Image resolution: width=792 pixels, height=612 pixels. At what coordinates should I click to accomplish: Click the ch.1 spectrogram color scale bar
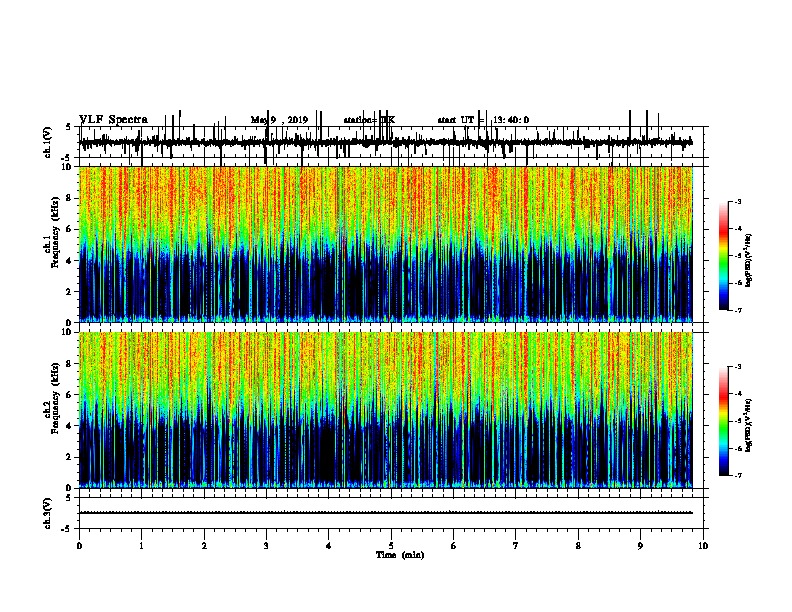tap(724, 256)
